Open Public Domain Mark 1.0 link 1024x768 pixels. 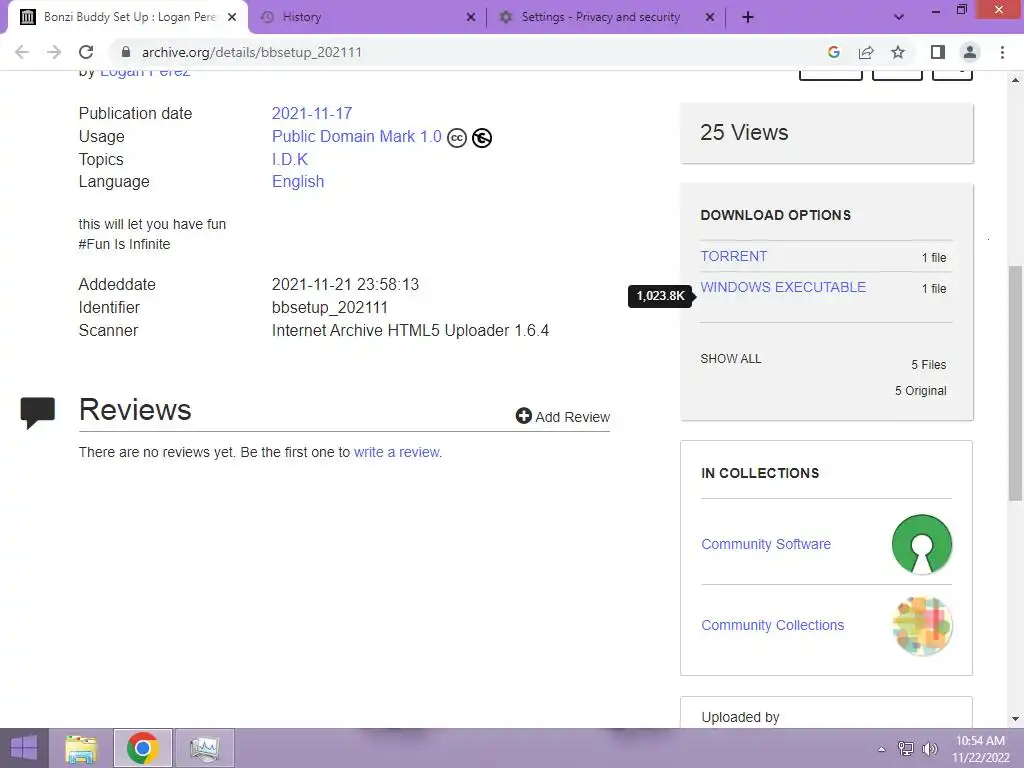pos(357,136)
